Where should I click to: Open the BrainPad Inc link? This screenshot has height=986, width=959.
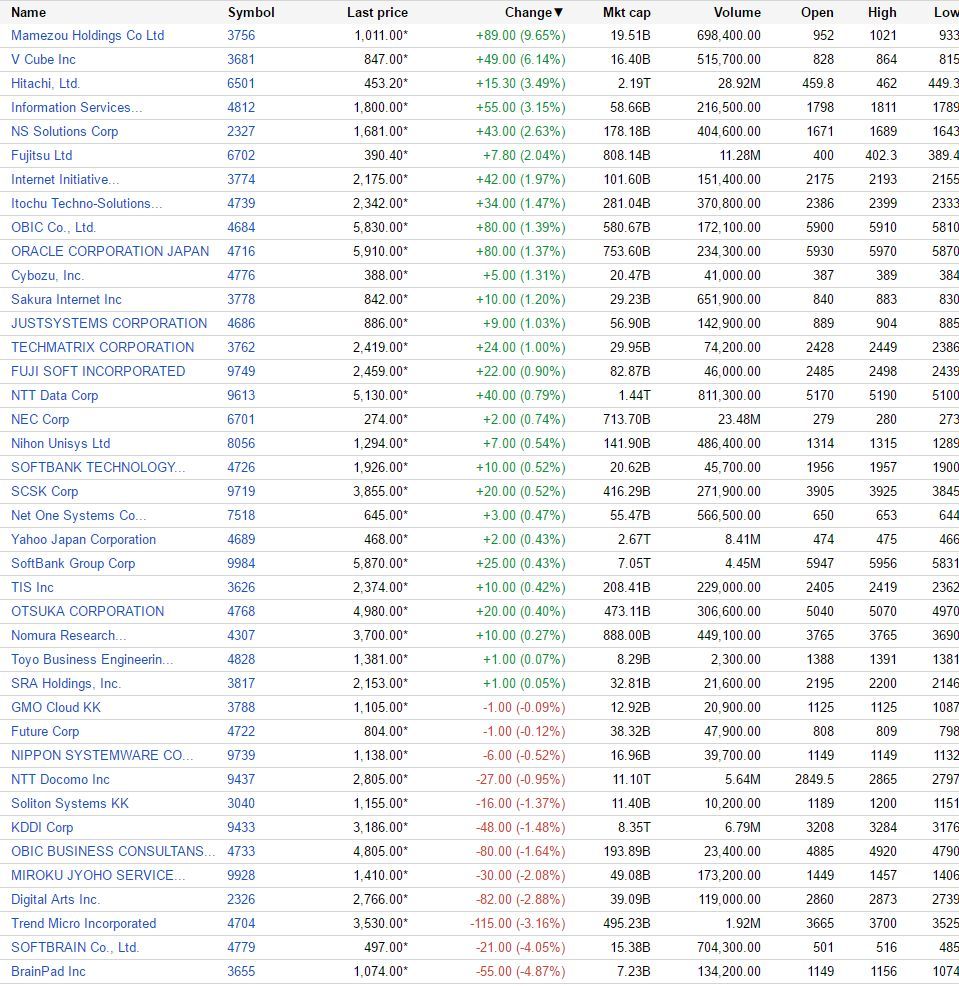(x=48, y=971)
